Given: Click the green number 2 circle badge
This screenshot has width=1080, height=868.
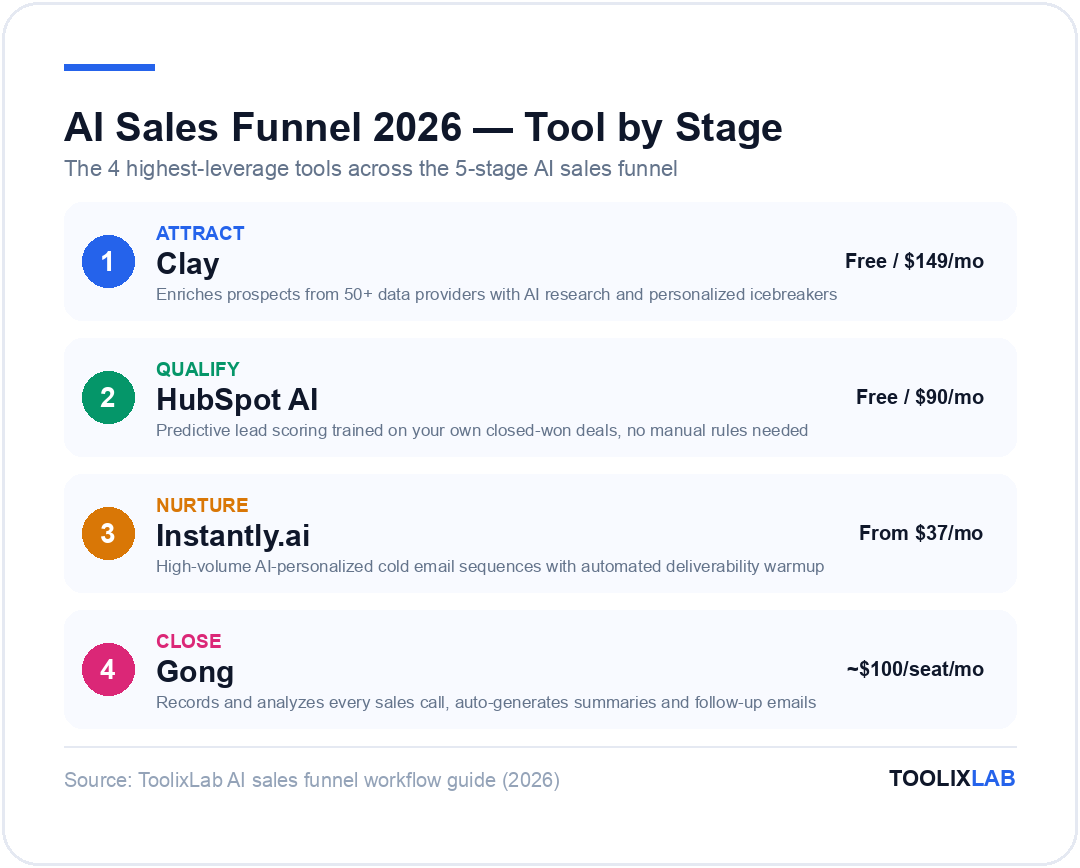Looking at the screenshot, I should click(108, 397).
